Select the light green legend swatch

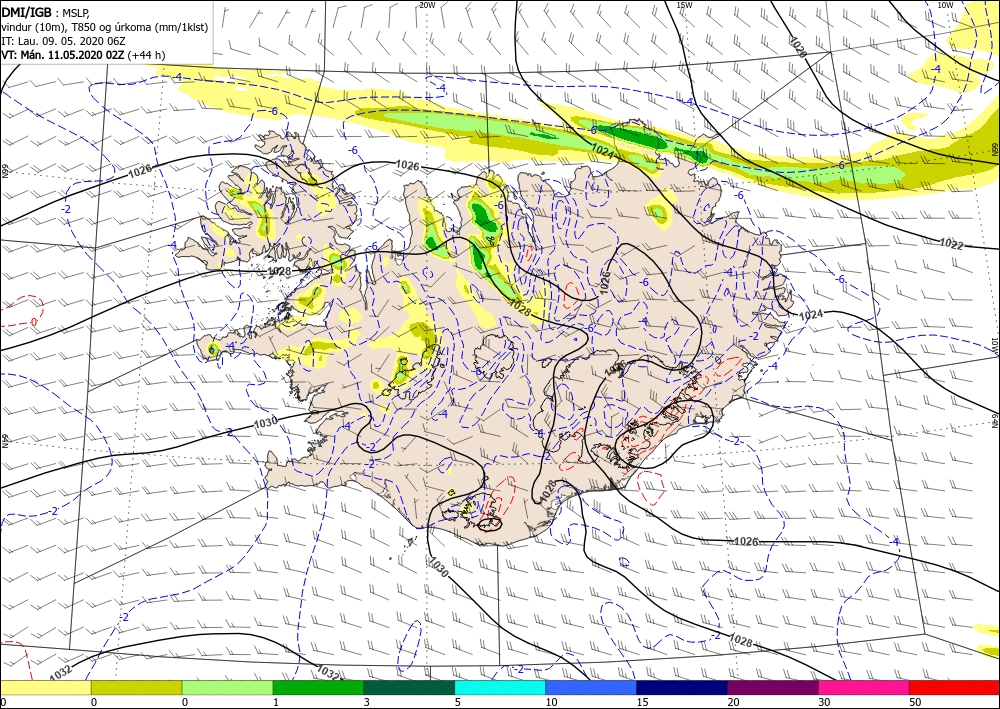[x=227, y=688]
